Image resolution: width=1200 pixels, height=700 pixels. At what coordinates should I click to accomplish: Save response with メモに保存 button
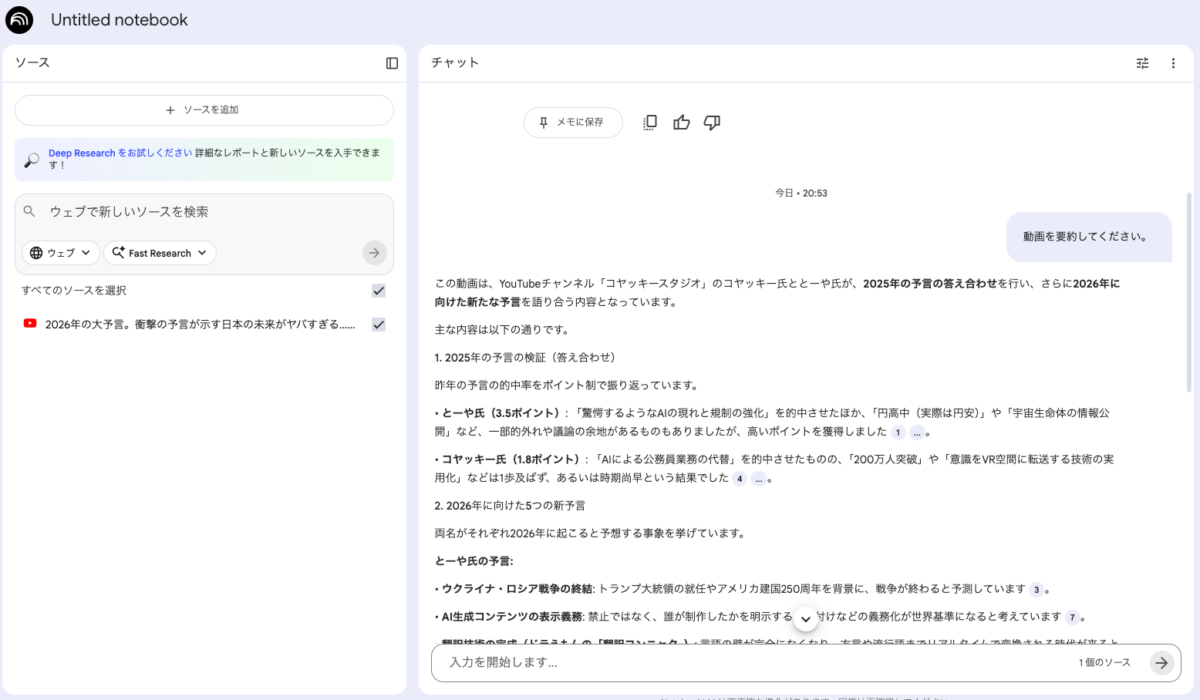pyautogui.click(x=573, y=122)
